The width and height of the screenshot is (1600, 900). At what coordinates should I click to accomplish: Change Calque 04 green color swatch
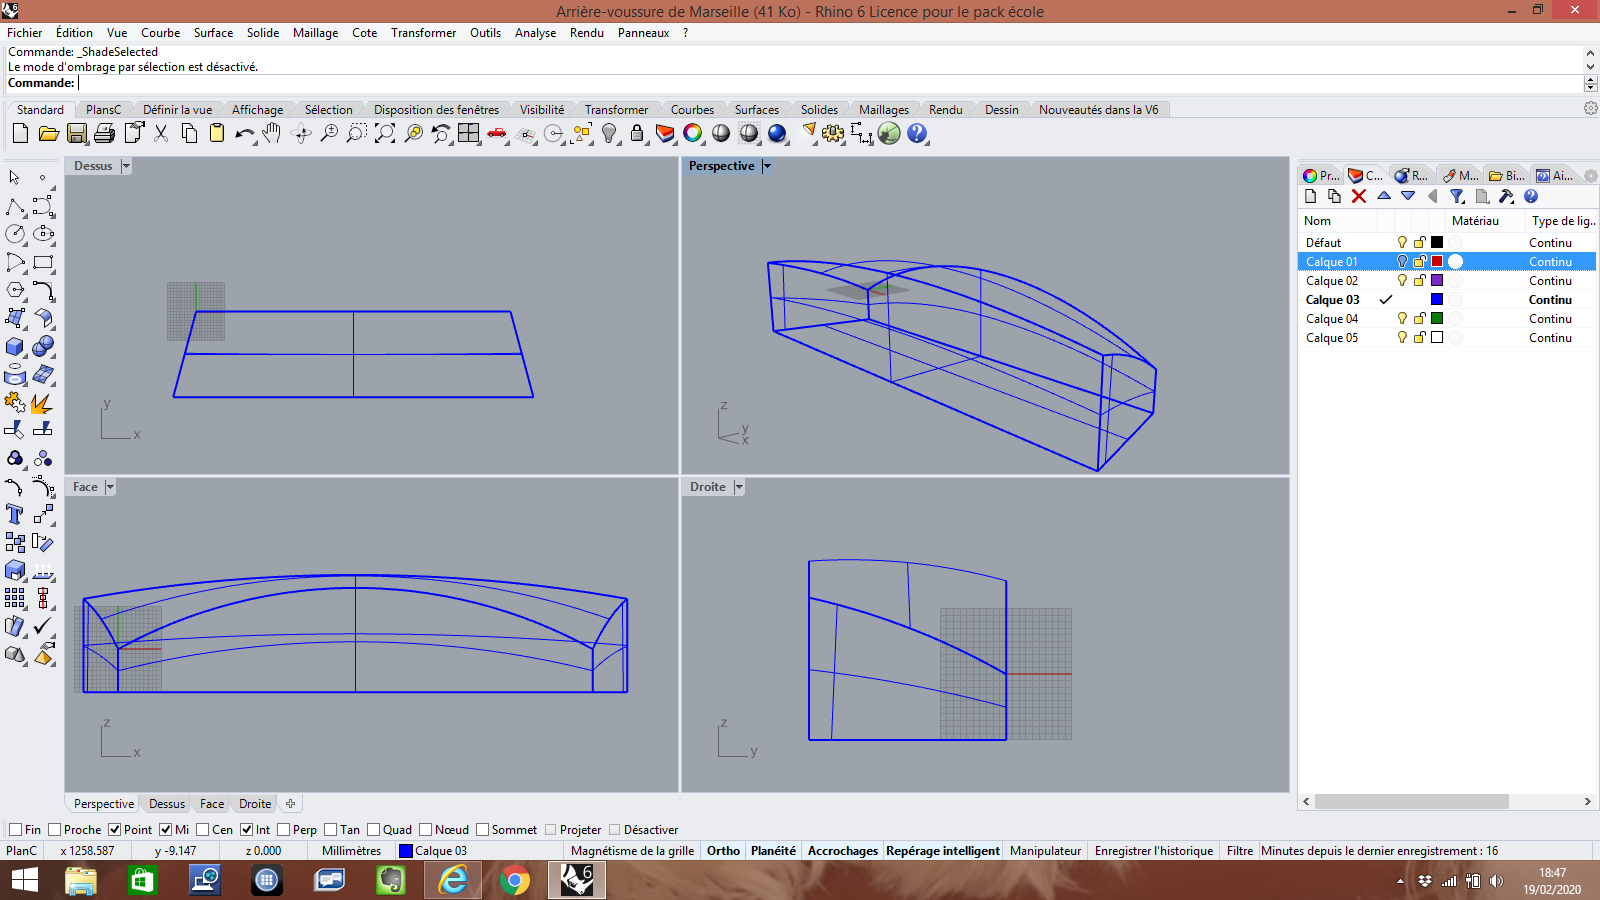[x=1437, y=319]
